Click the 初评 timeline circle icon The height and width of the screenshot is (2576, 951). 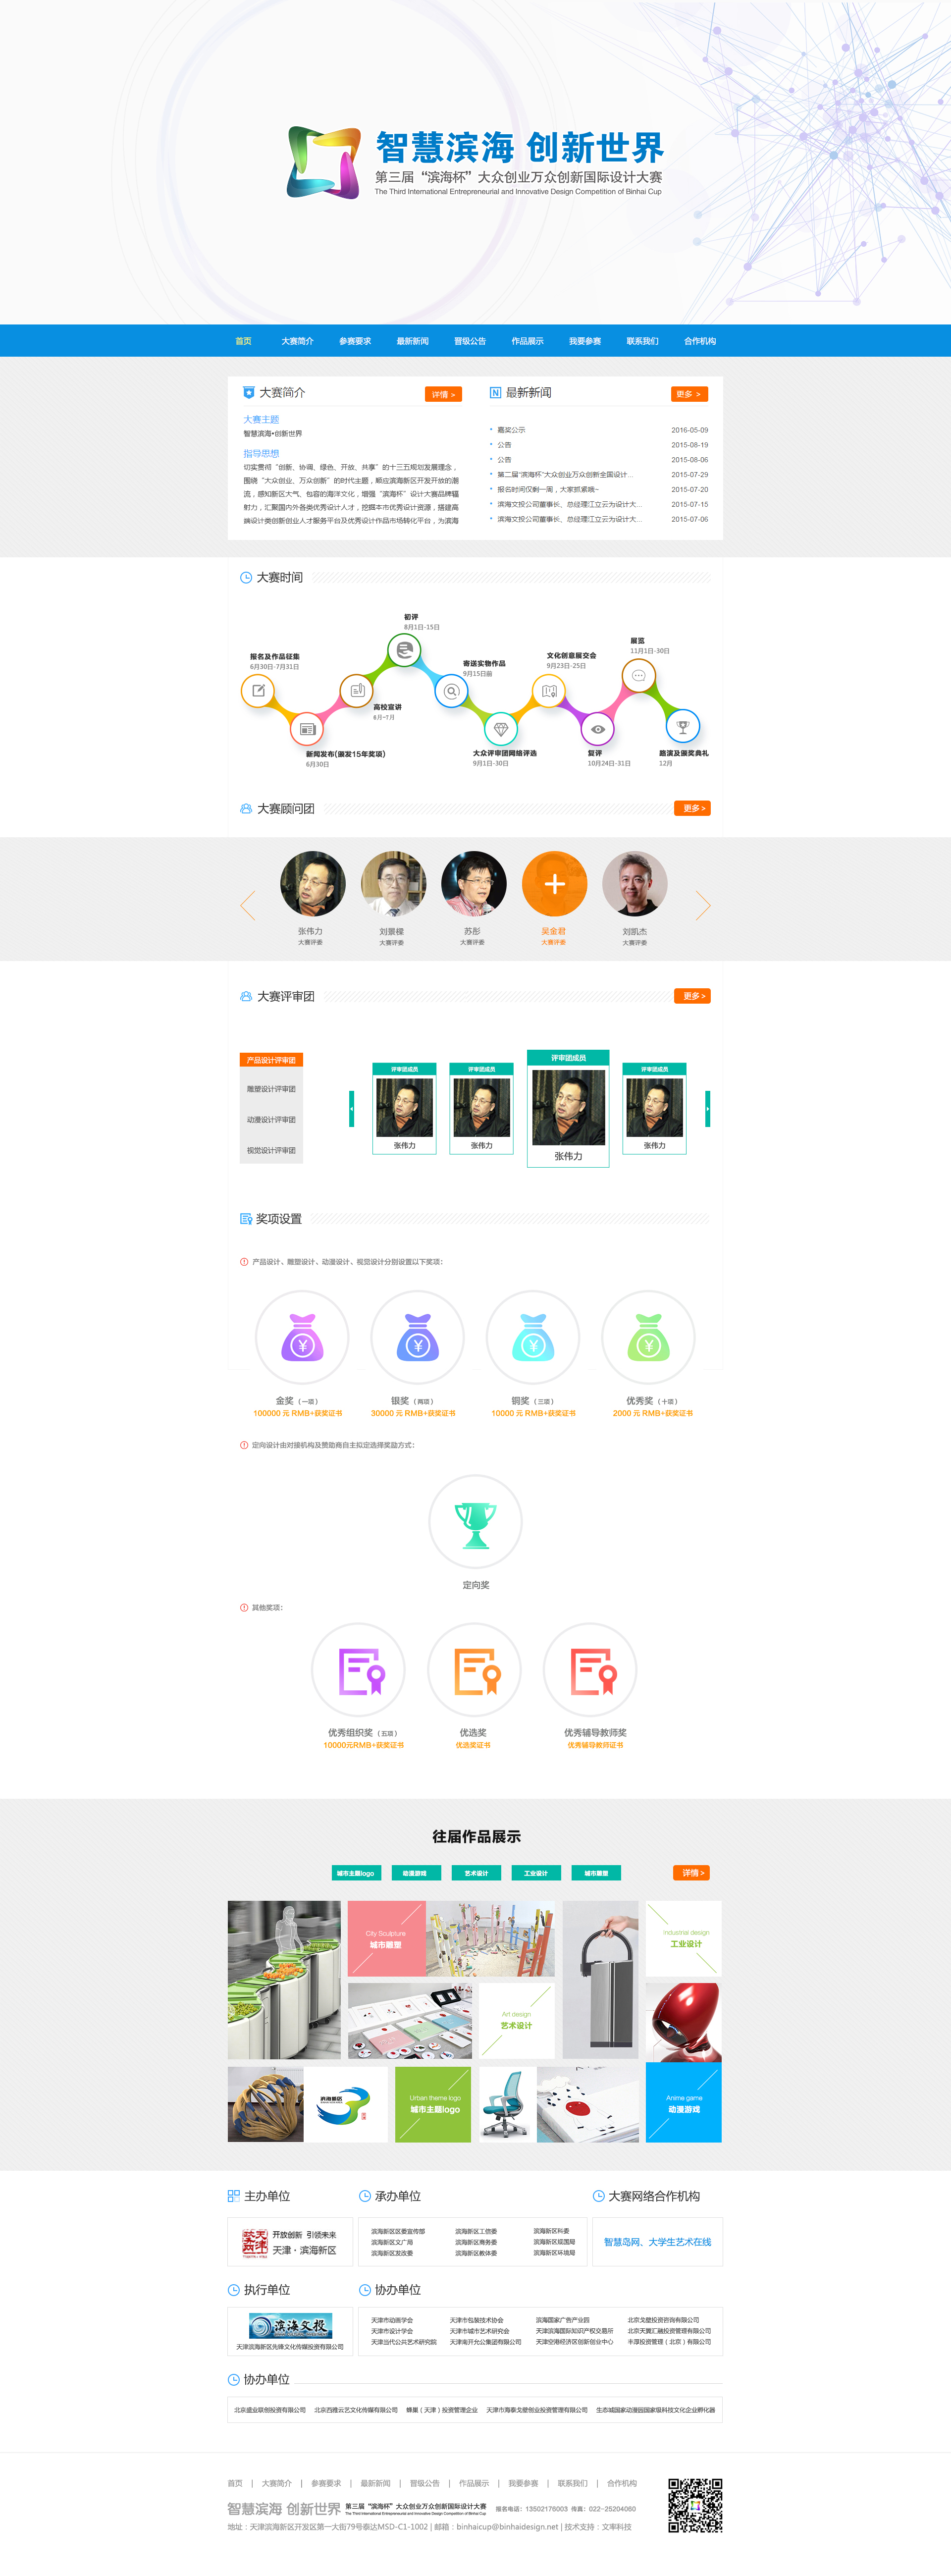pos(404,651)
